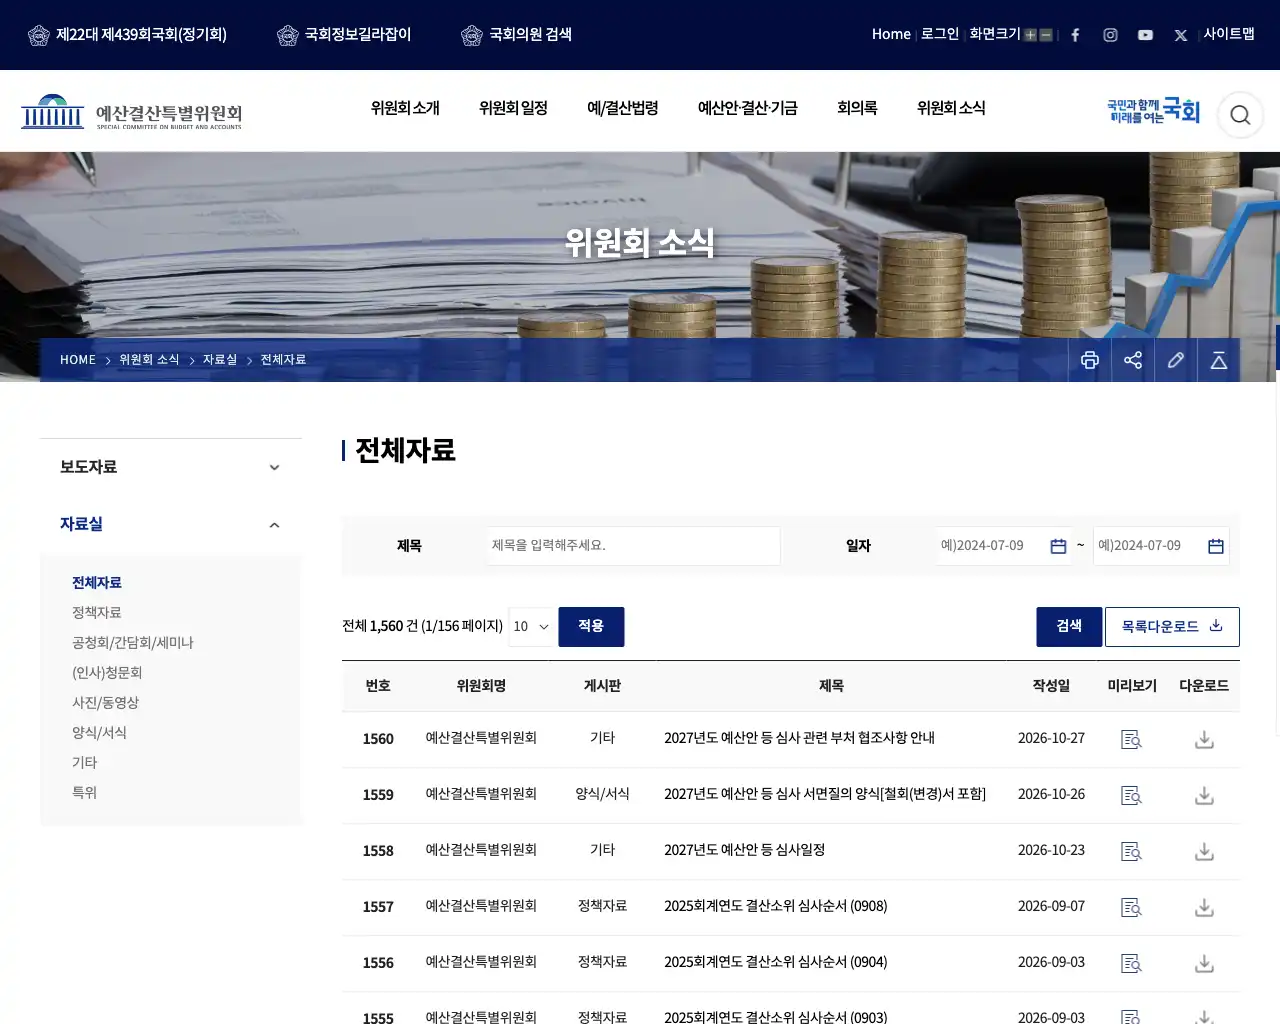Viewport: 1280px width, 1024px height.
Task: Select 특위 in the sidebar
Action: 85,793
